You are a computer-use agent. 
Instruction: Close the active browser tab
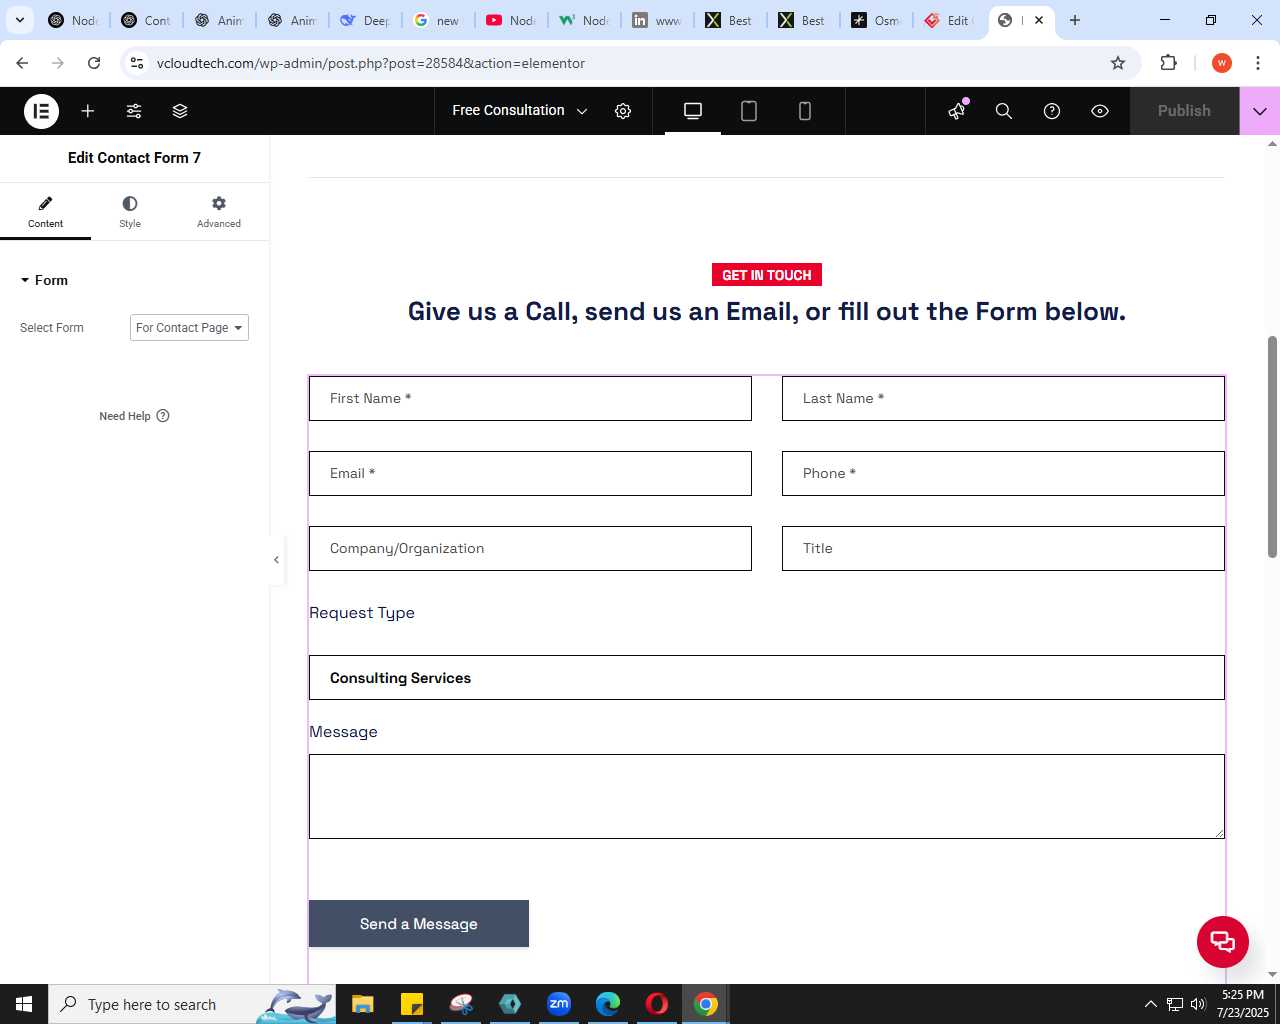click(1039, 20)
